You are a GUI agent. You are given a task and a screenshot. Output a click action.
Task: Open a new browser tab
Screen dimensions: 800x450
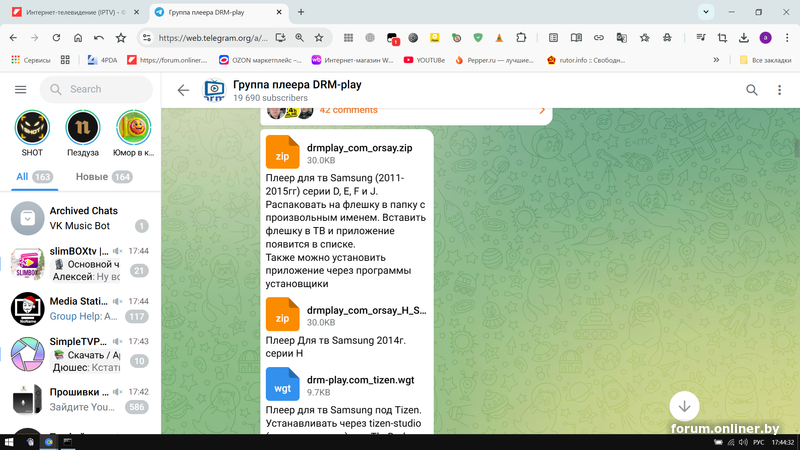(x=301, y=12)
